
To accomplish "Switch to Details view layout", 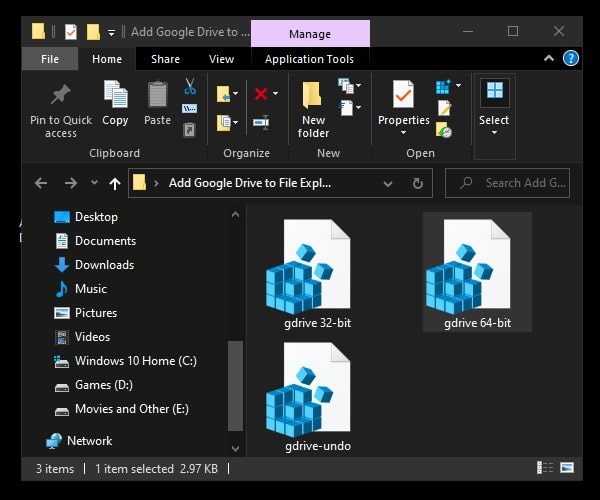I will coord(545,467).
